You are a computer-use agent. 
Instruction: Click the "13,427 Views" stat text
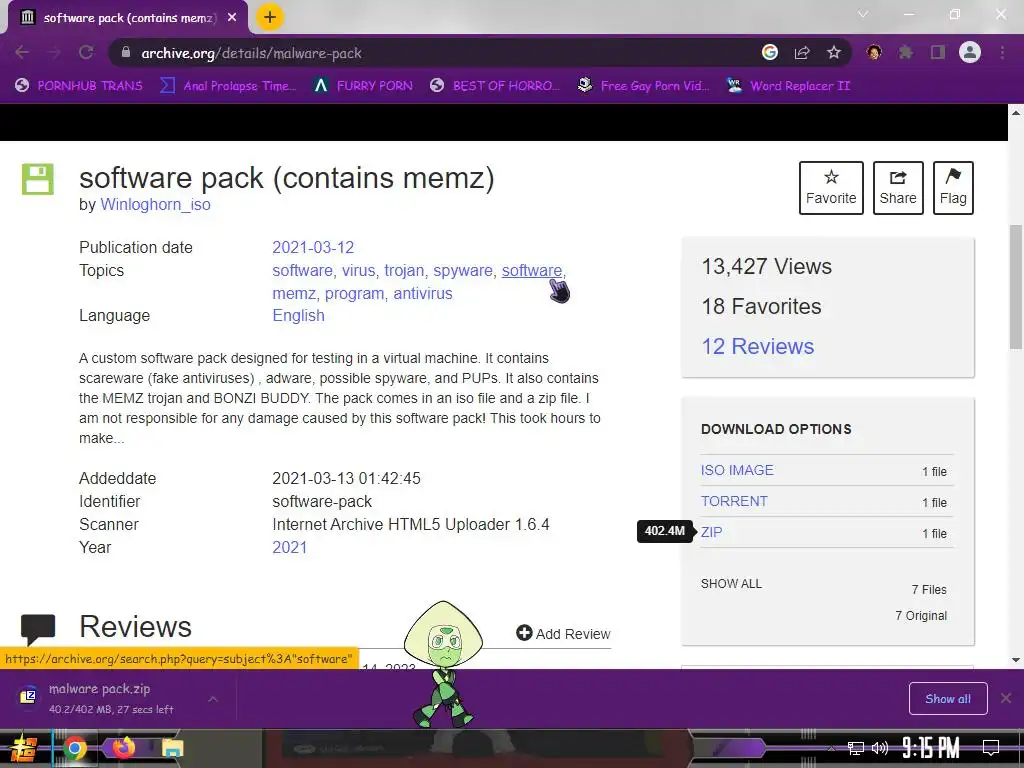pyautogui.click(x=767, y=266)
